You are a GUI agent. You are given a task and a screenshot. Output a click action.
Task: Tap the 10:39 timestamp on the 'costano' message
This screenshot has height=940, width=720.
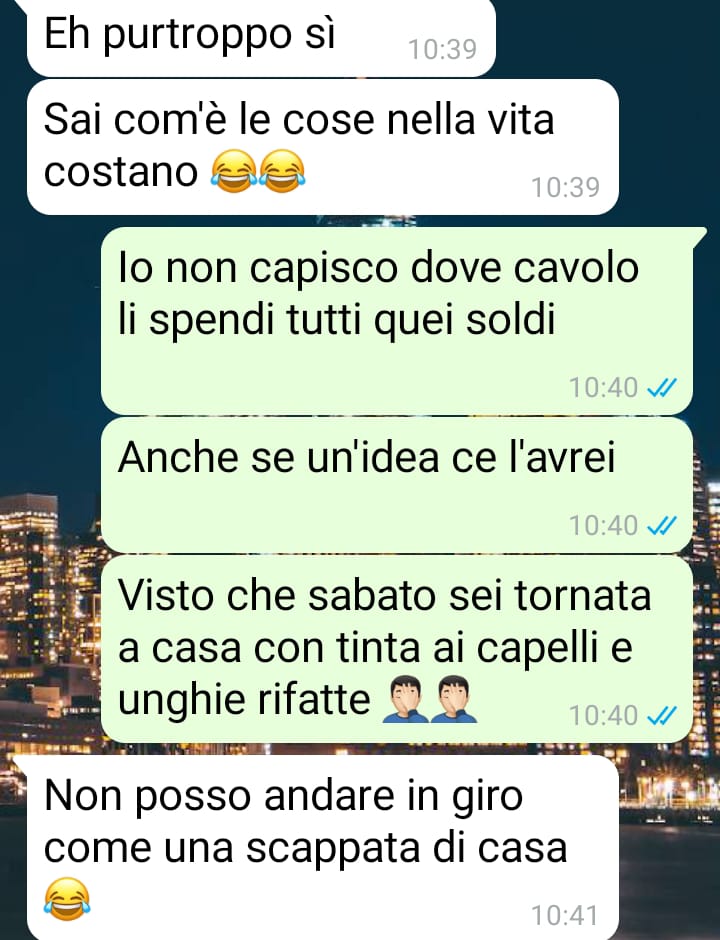click(565, 187)
